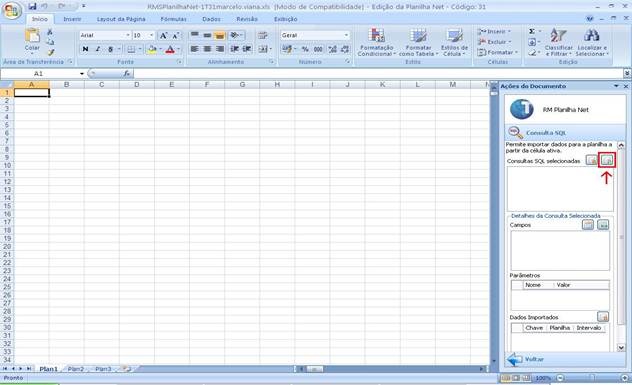Click the Estilos de Célula icon
This screenshot has height=385, width=632.
coord(454,36)
